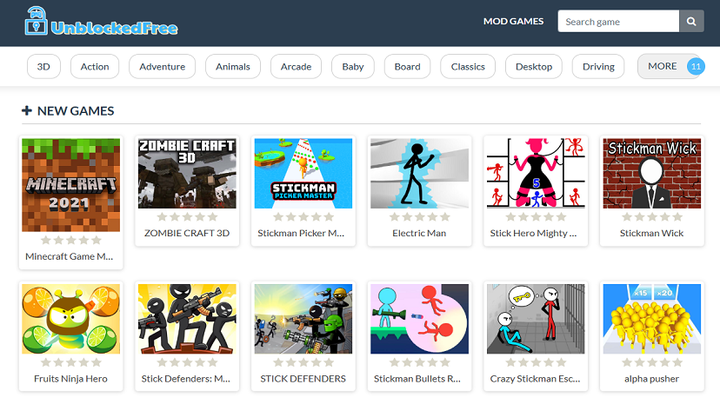The height and width of the screenshot is (404, 720).
Task: Open the Minecraft 2021 game thumbnail
Action: coord(70,185)
